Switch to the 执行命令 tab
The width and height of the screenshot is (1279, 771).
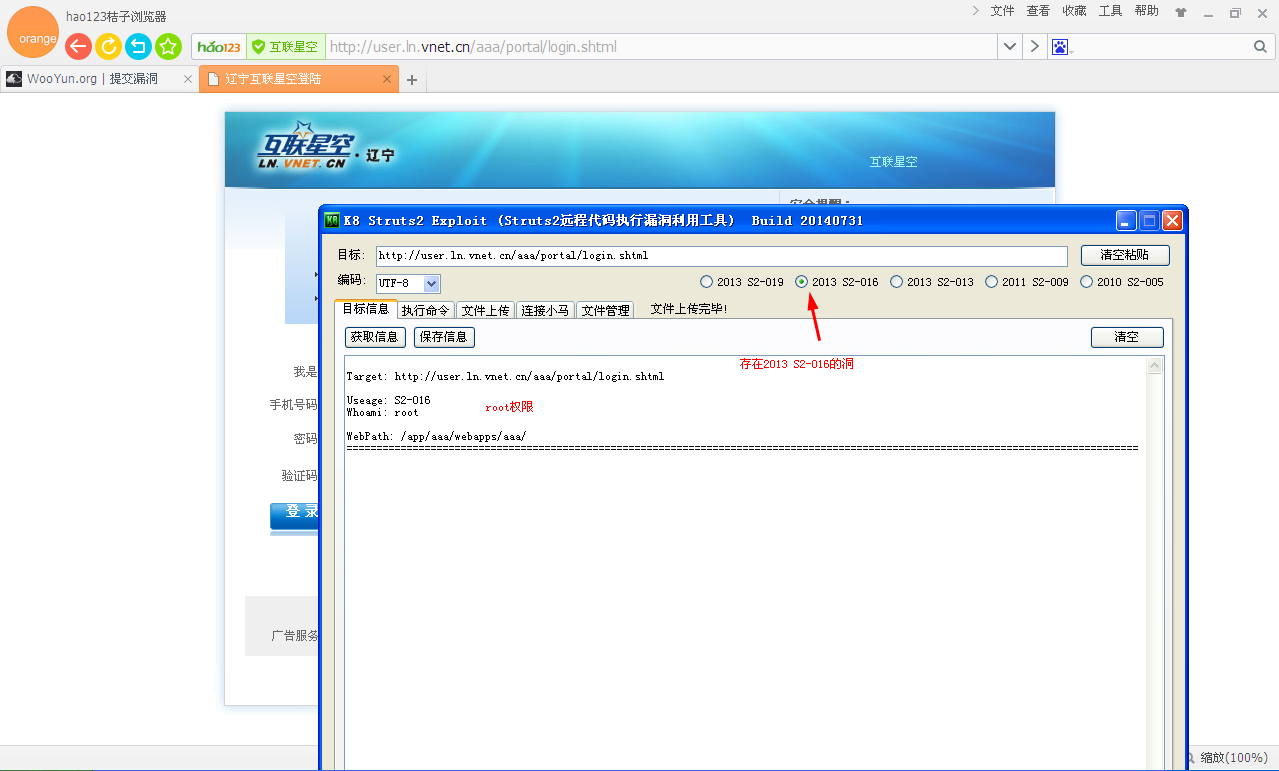pos(426,310)
